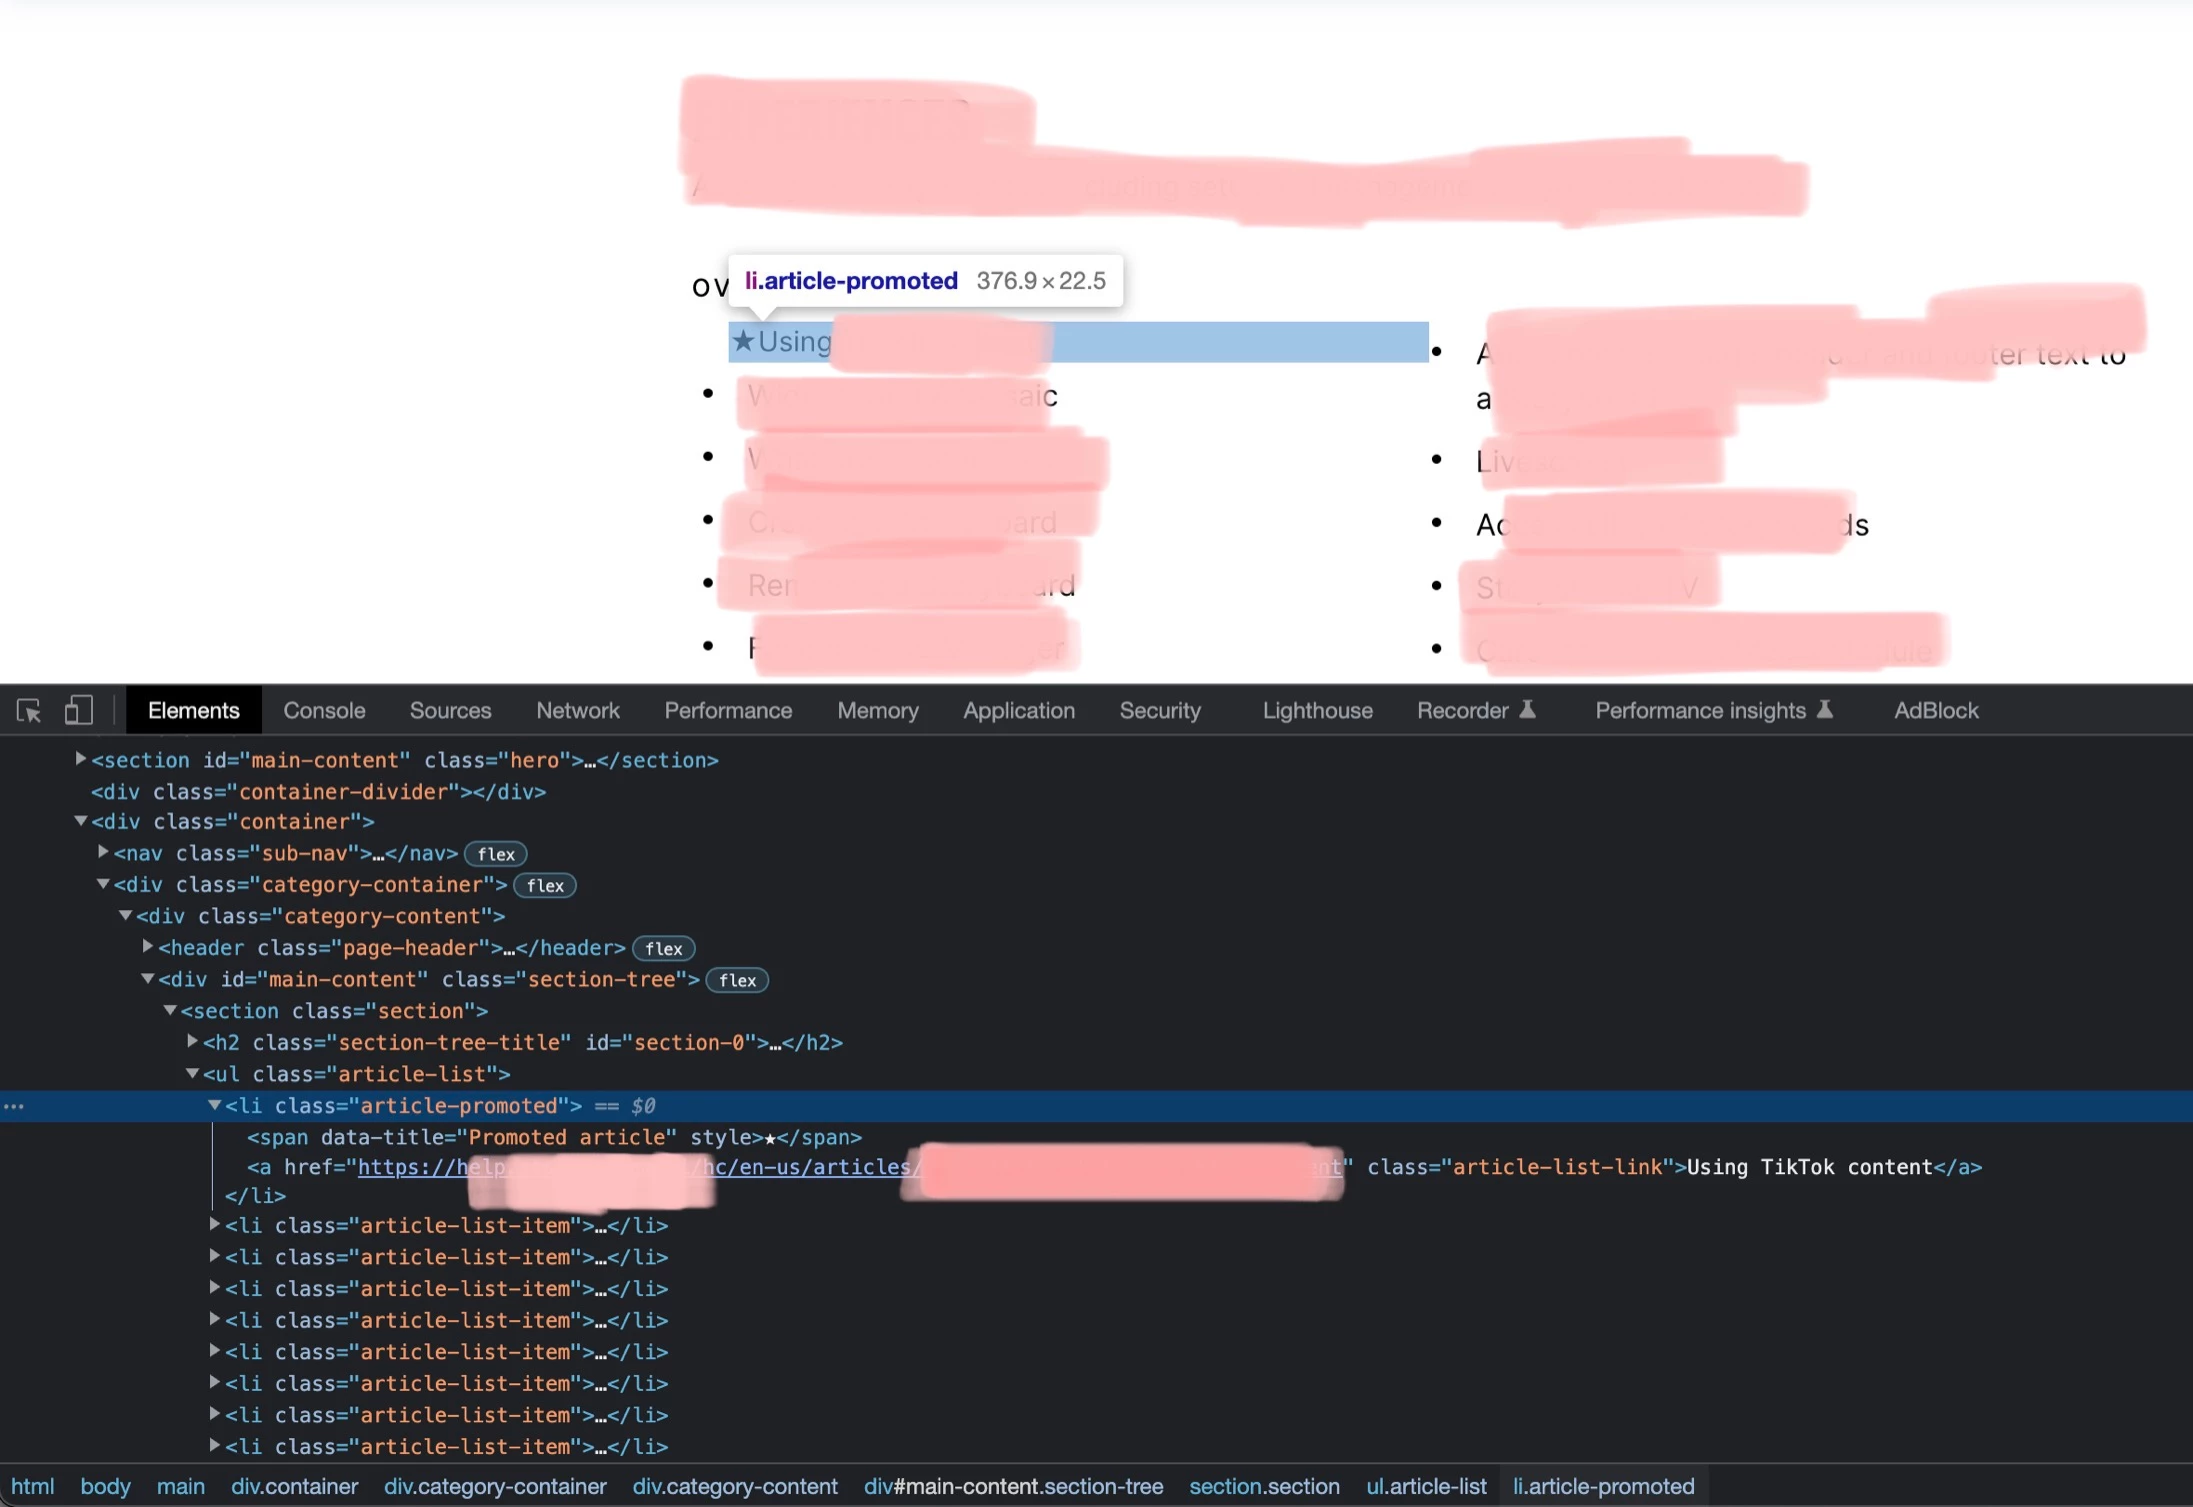Screen dimensions: 2193x1507
Task: Expand the h2 section-tree-title node
Action: coord(192,1042)
